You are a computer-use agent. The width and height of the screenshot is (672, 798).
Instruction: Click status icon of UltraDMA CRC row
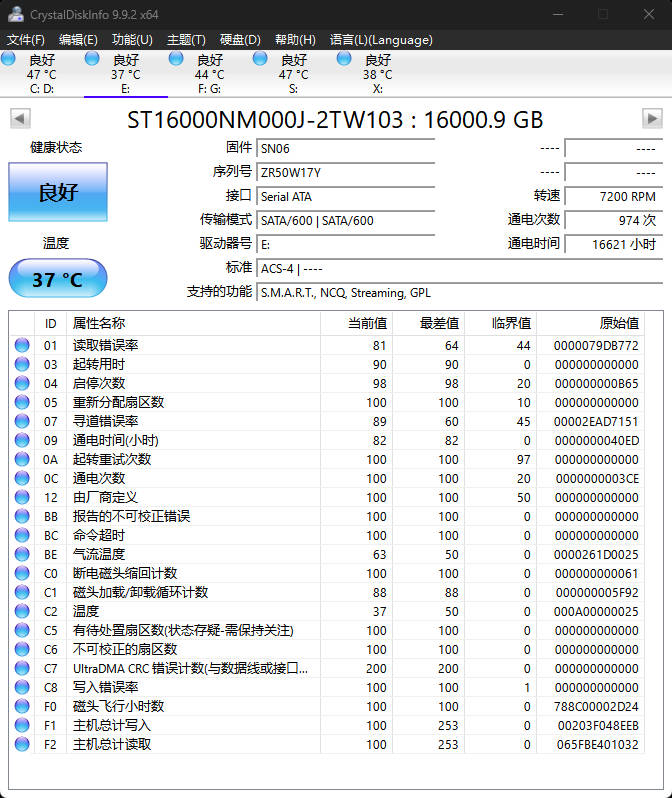[22, 668]
